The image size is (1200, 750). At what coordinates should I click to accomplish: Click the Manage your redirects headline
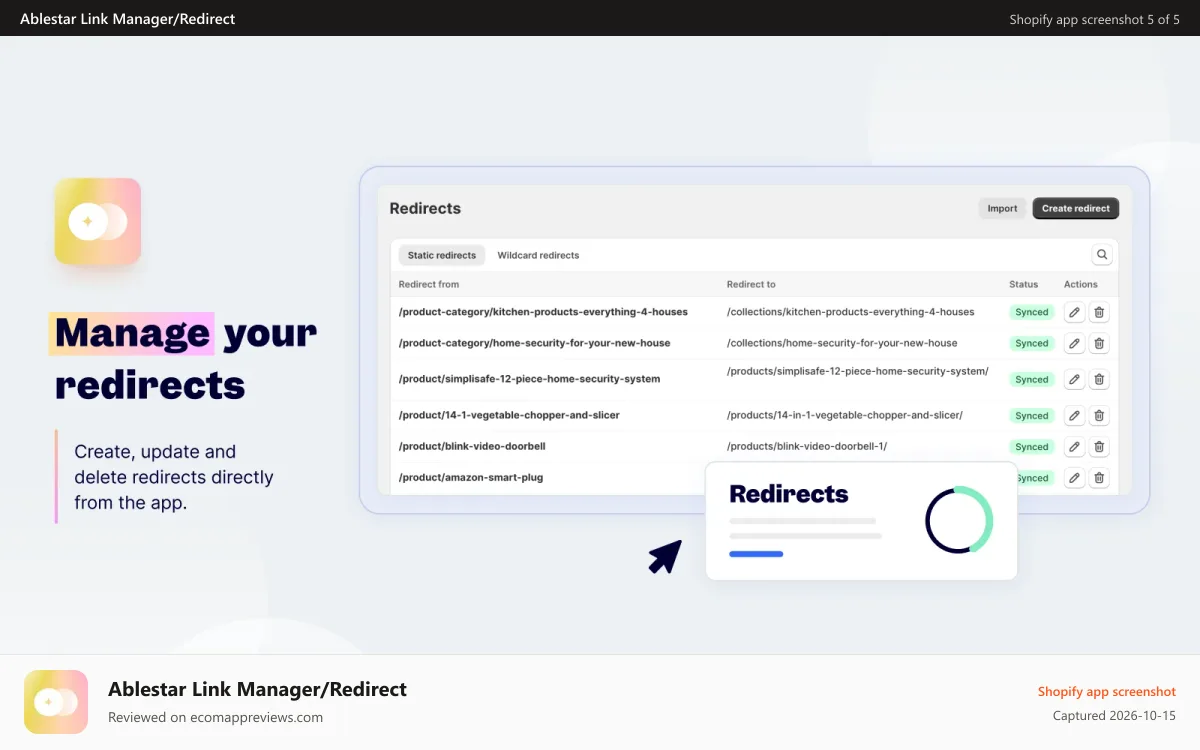pos(184,358)
